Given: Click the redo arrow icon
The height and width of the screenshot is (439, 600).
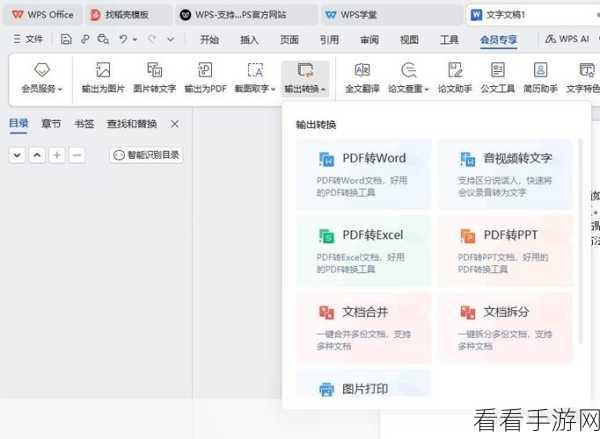Looking at the screenshot, I should click(x=152, y=39).
